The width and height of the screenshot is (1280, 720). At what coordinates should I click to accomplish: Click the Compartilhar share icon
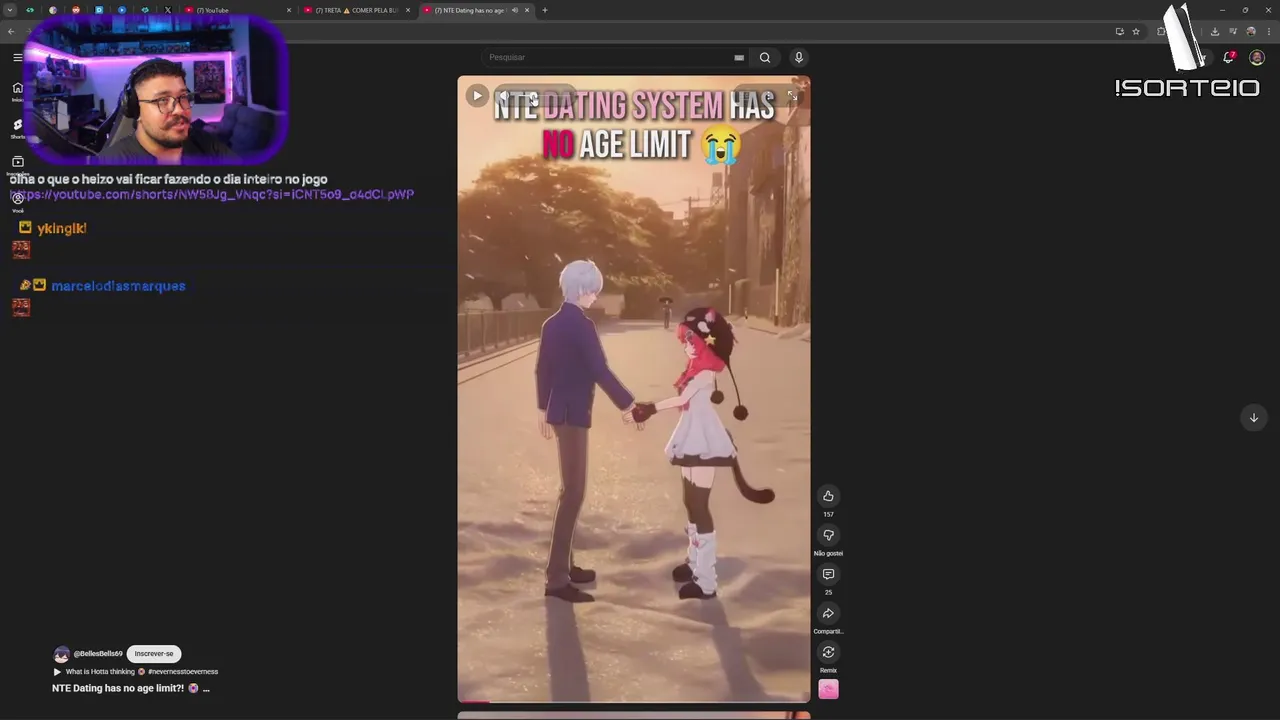tap(828, 613)
